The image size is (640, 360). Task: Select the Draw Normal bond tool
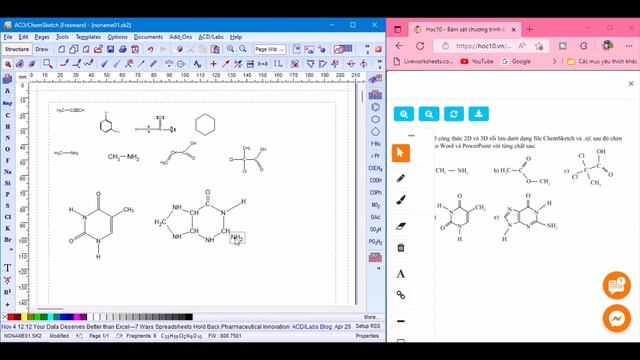click(64, 64)
